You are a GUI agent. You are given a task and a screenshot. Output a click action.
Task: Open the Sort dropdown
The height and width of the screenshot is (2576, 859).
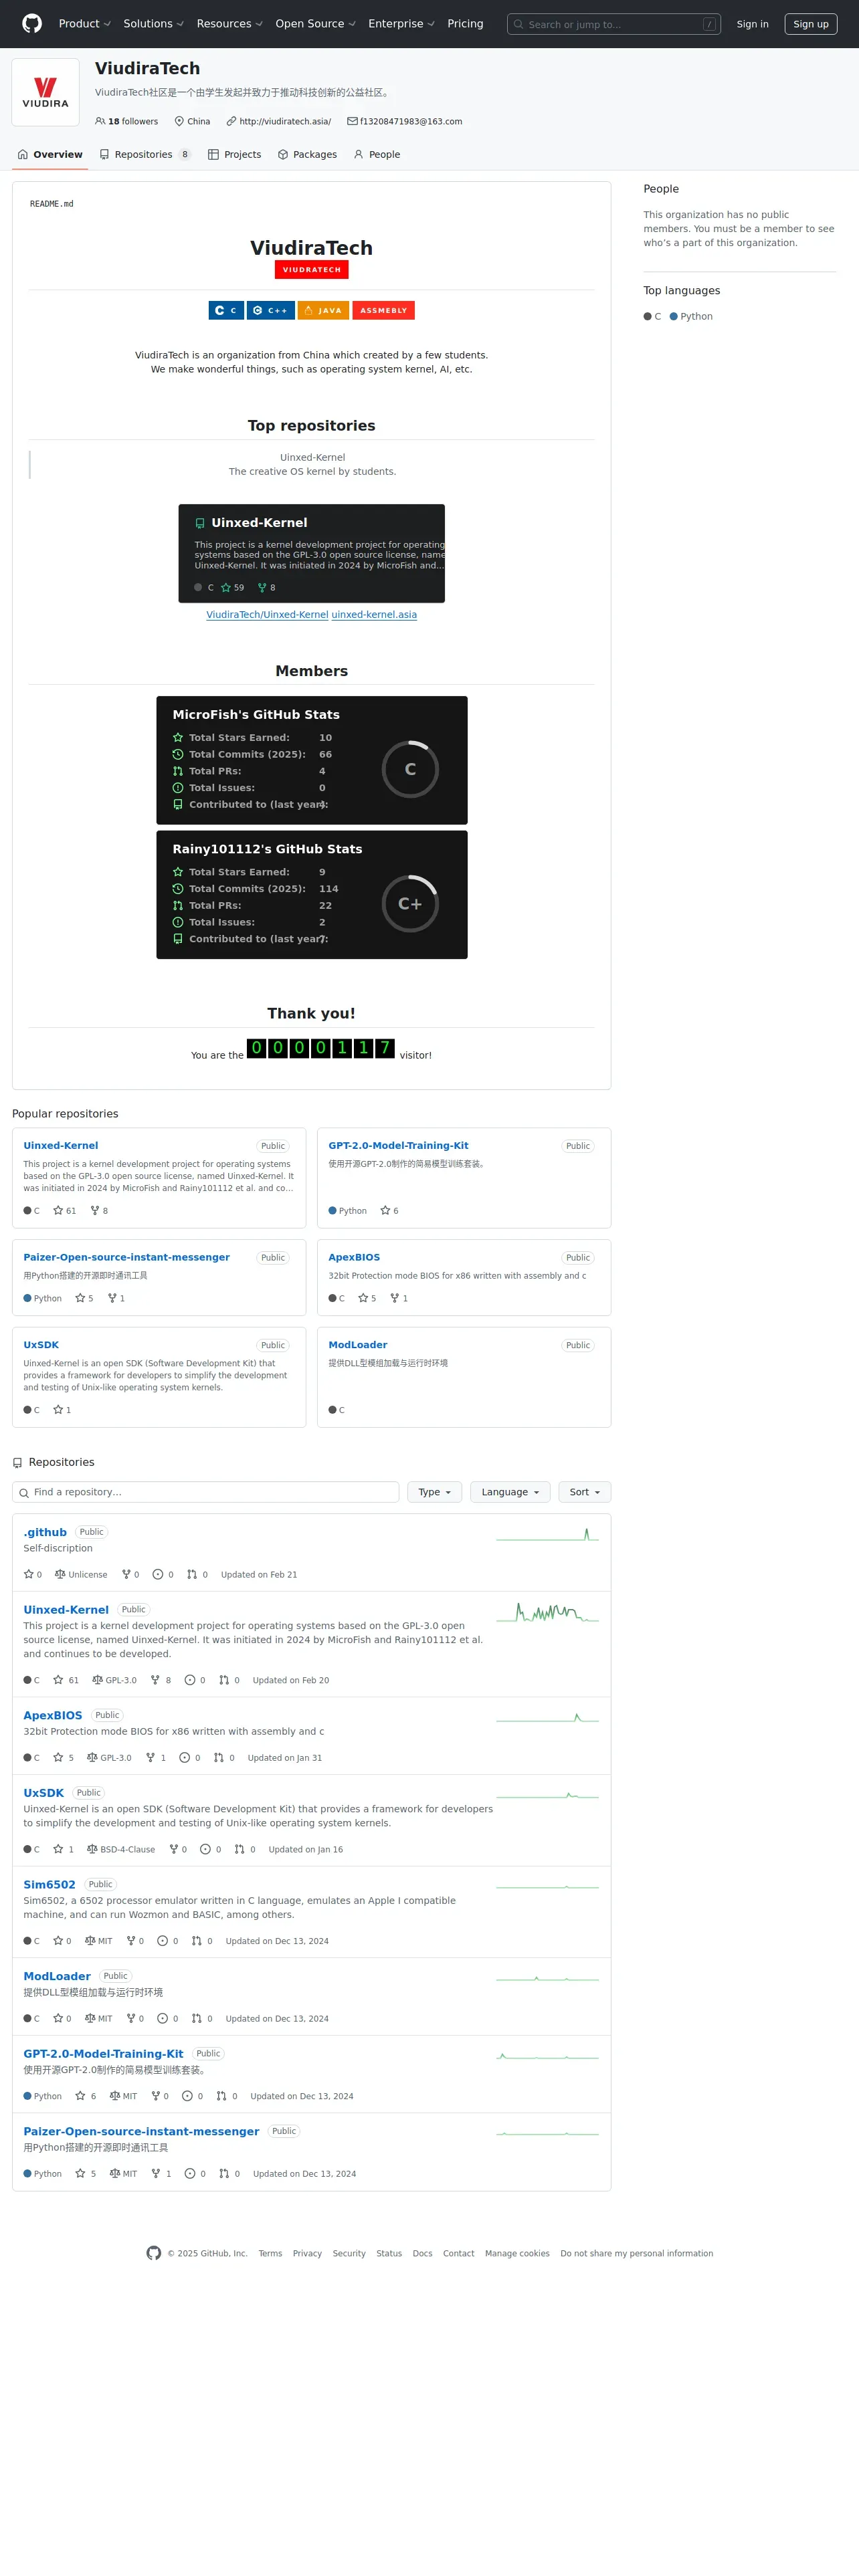pyautogui.click(x=585, y=1492)
